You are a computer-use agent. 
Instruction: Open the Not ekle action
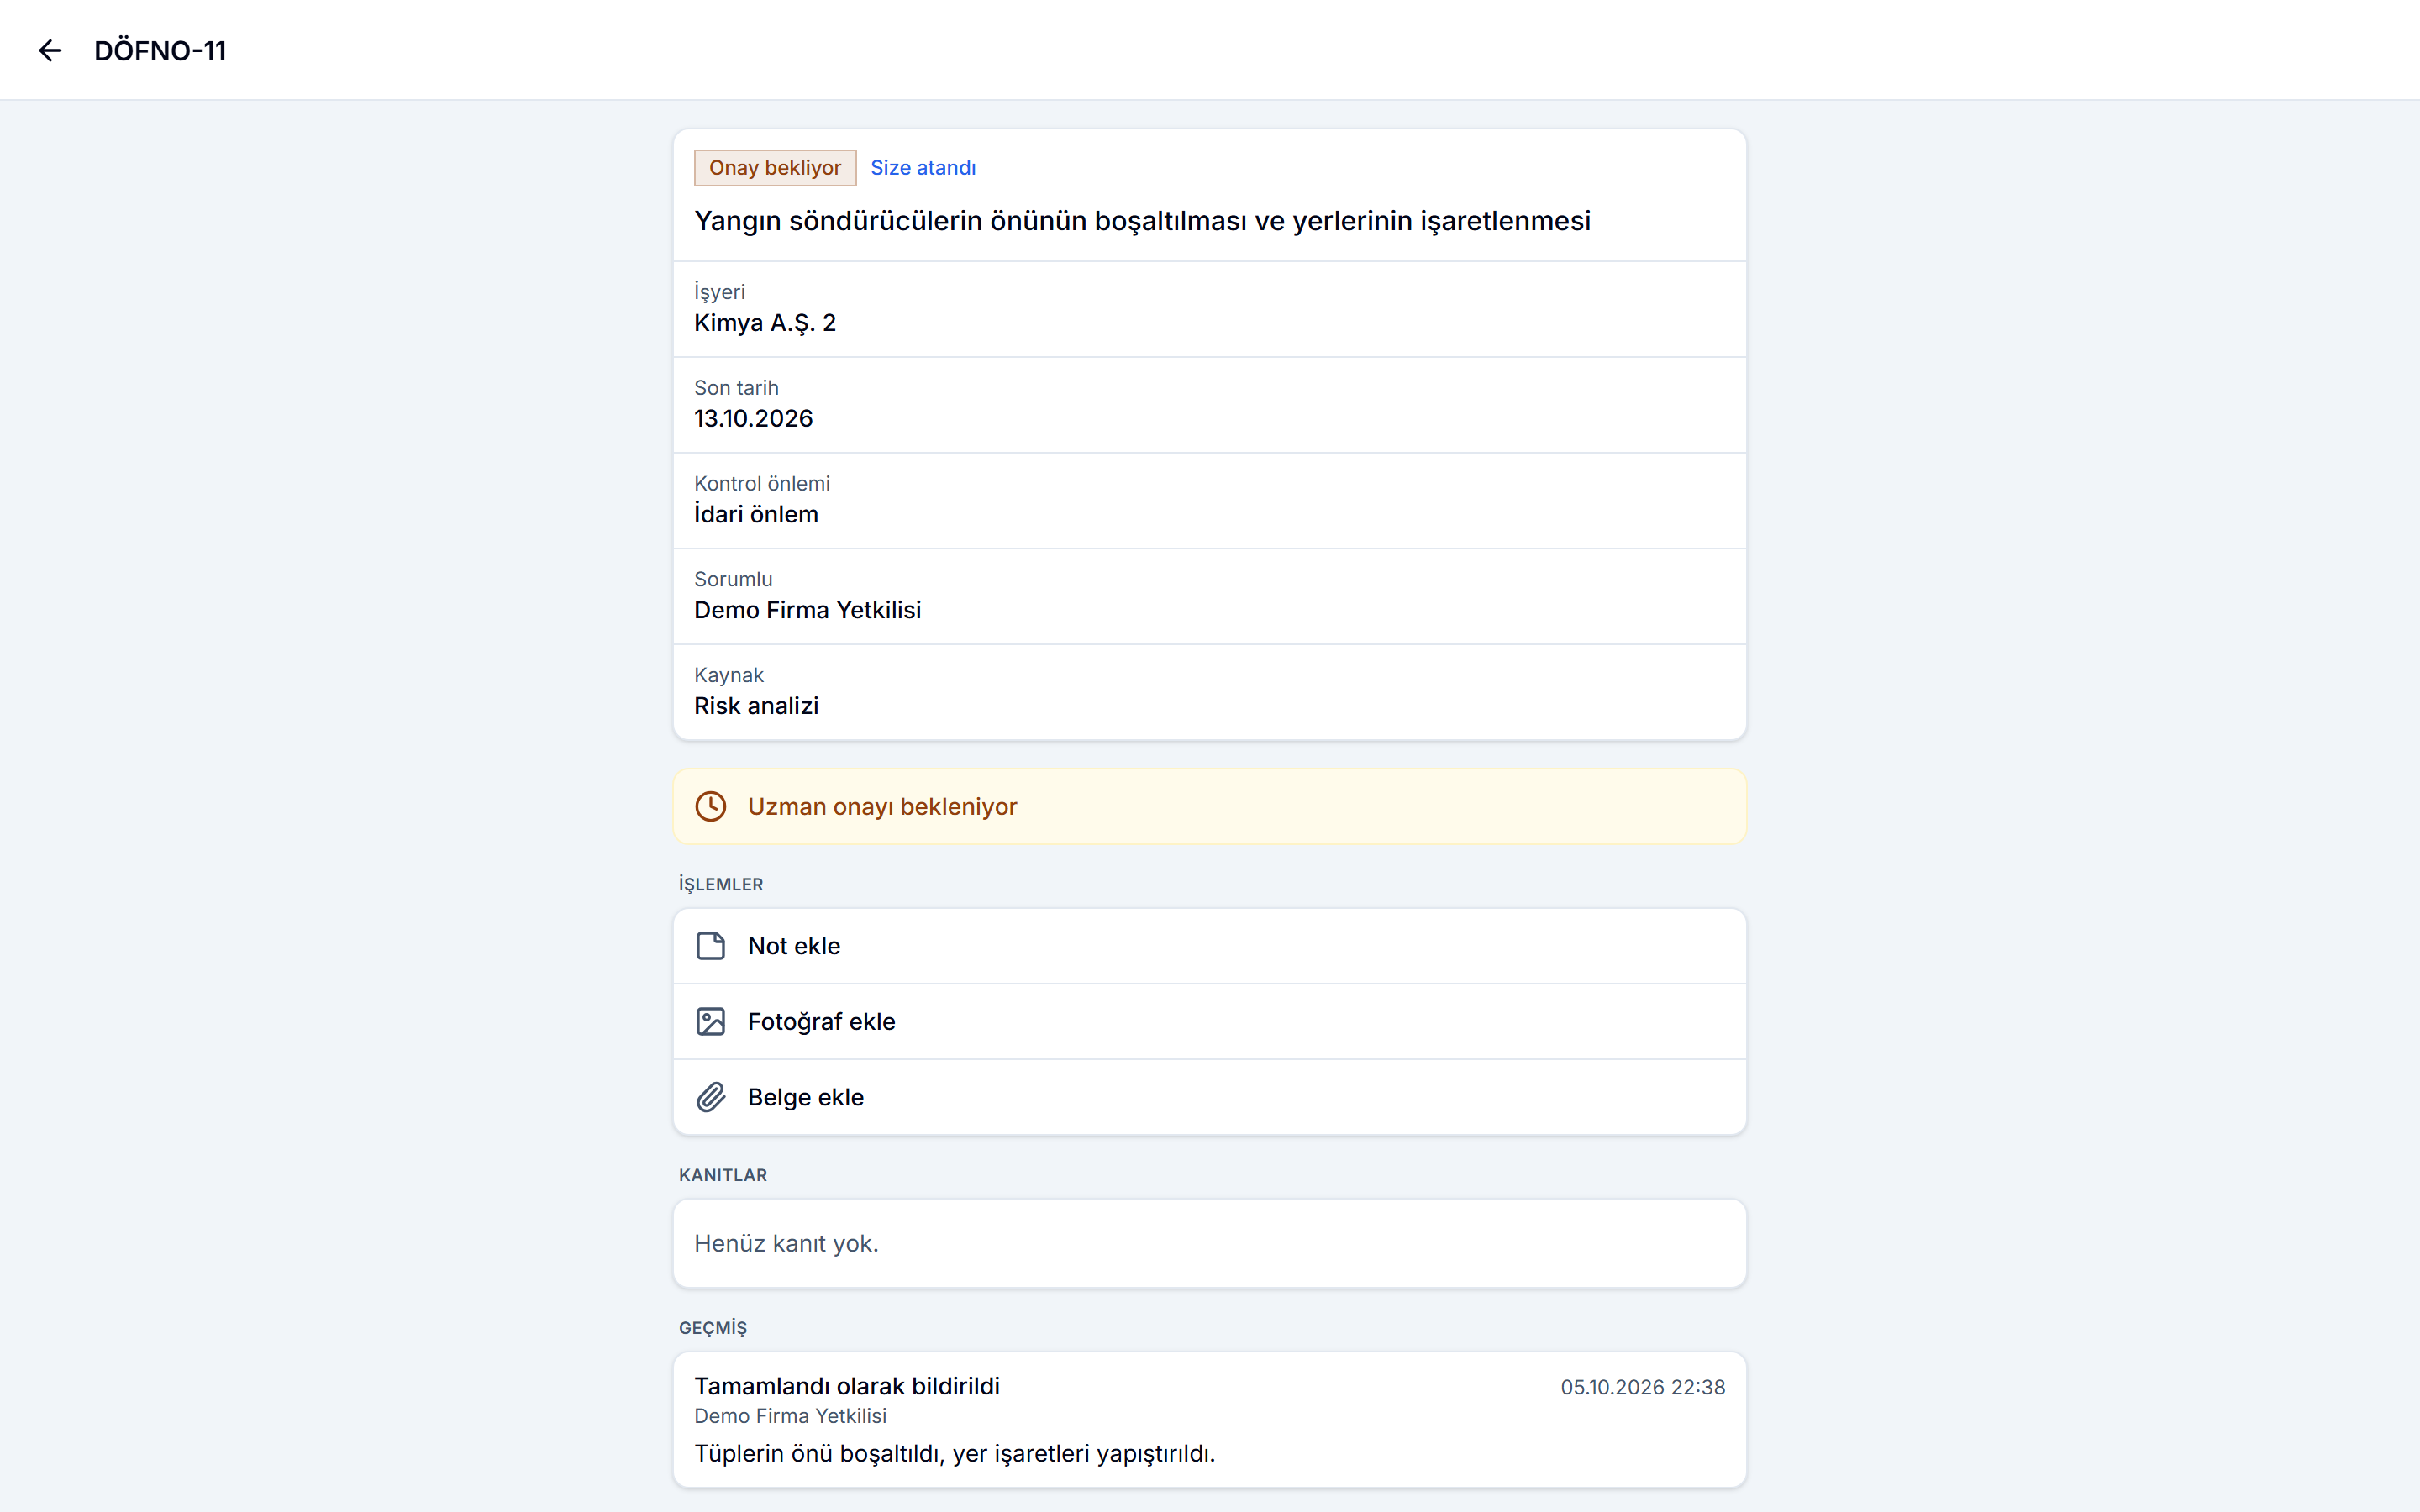1210,946
